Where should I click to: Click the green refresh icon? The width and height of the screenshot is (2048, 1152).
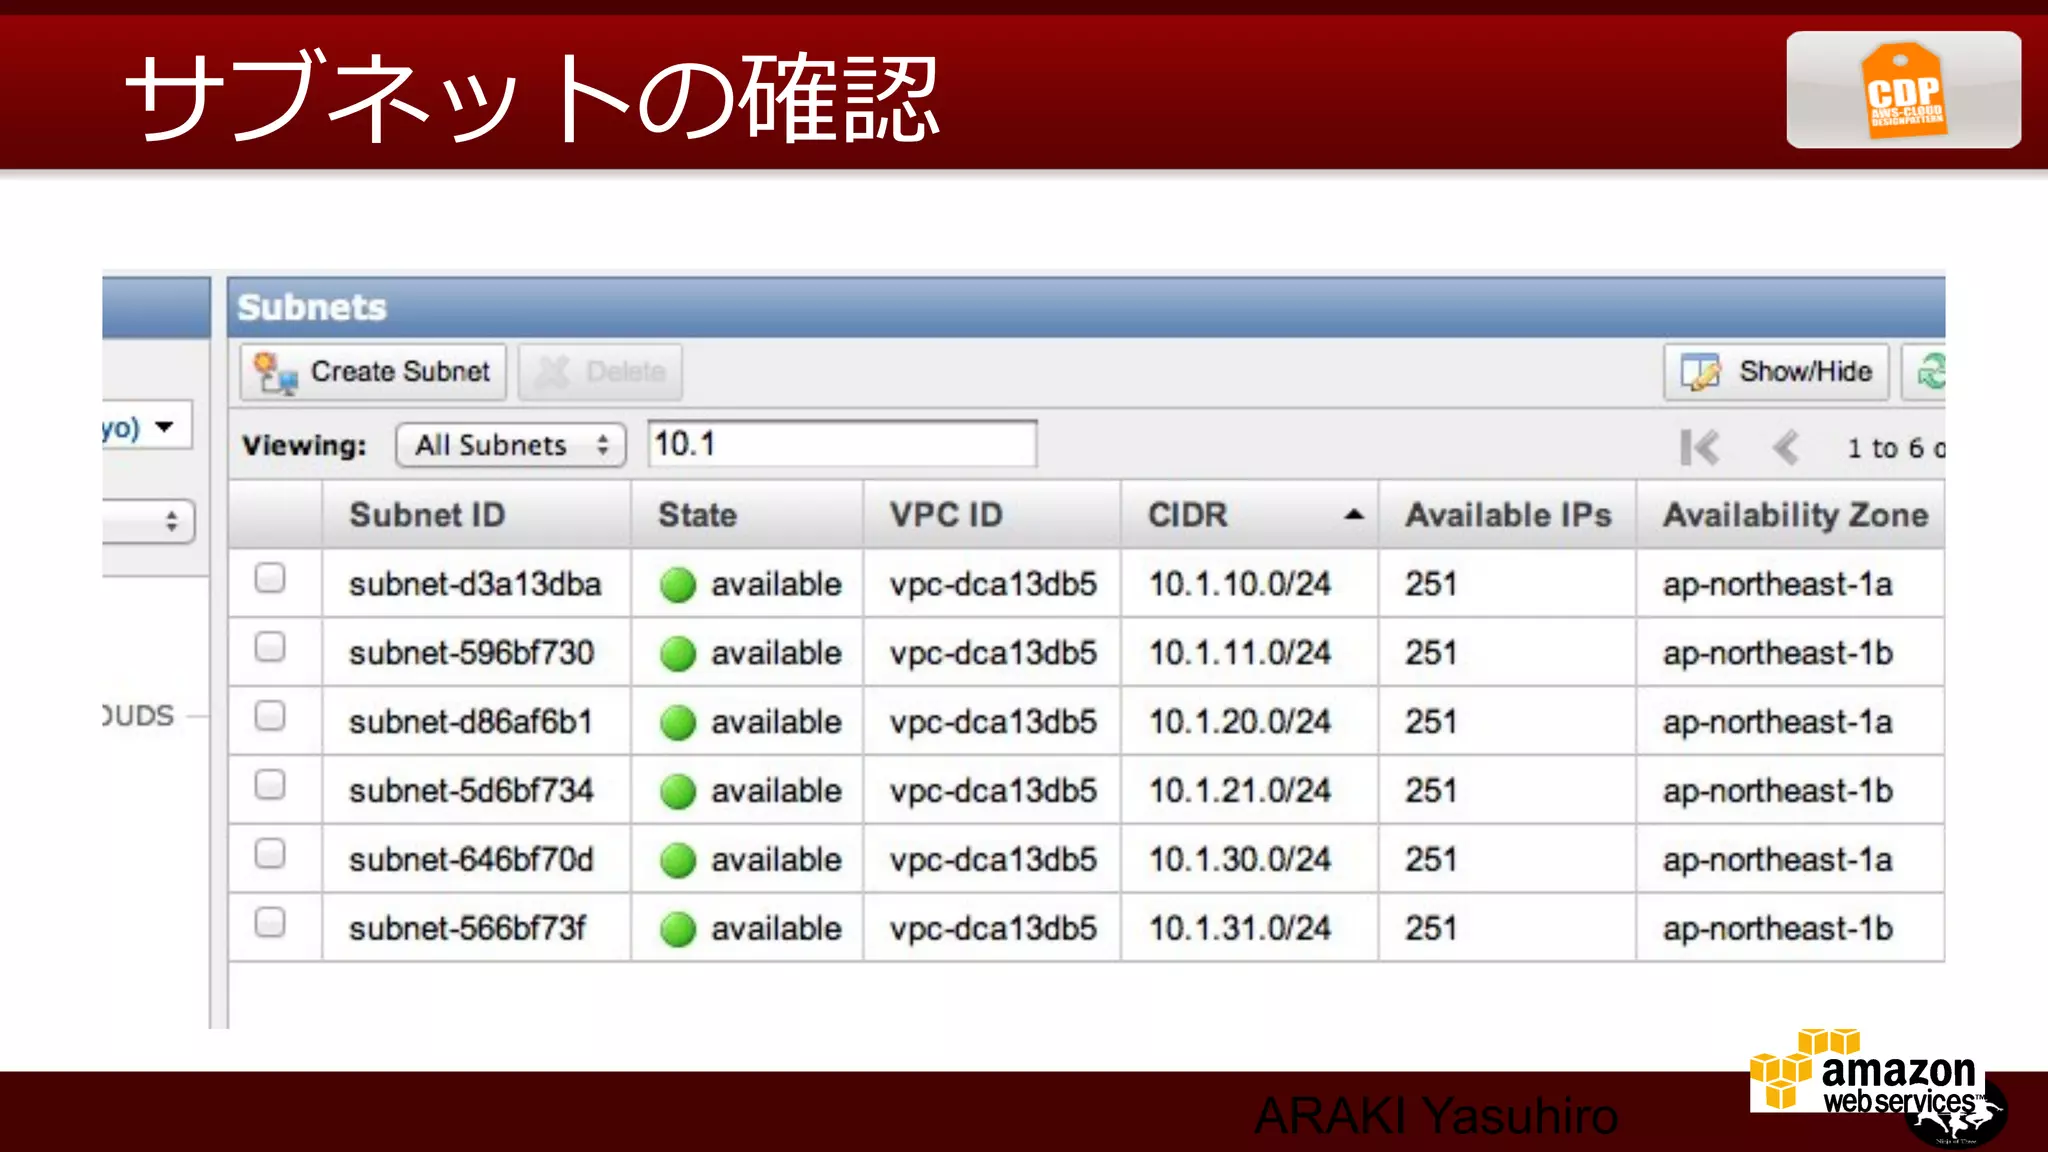(x=1930, y=372)
